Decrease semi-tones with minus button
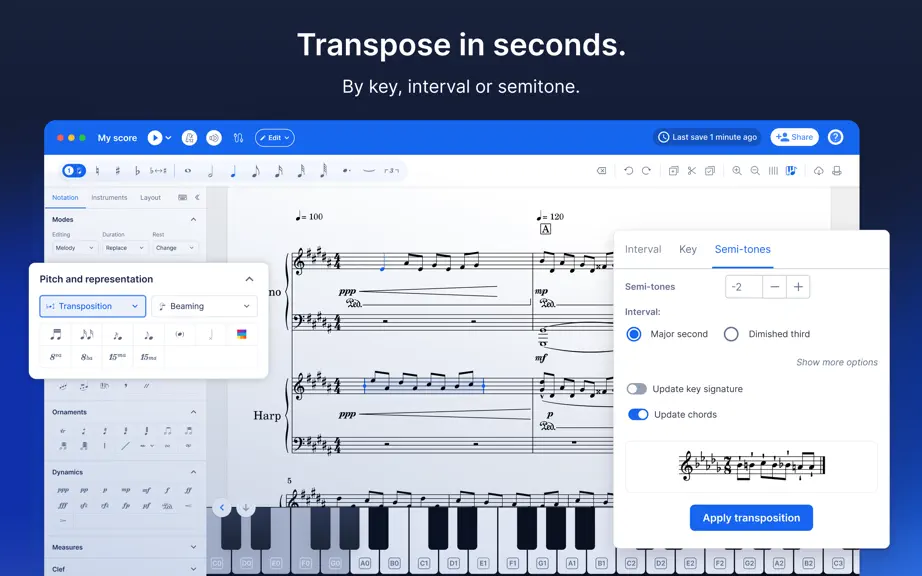This screenshot has width=922, height=576. point(774,287)
